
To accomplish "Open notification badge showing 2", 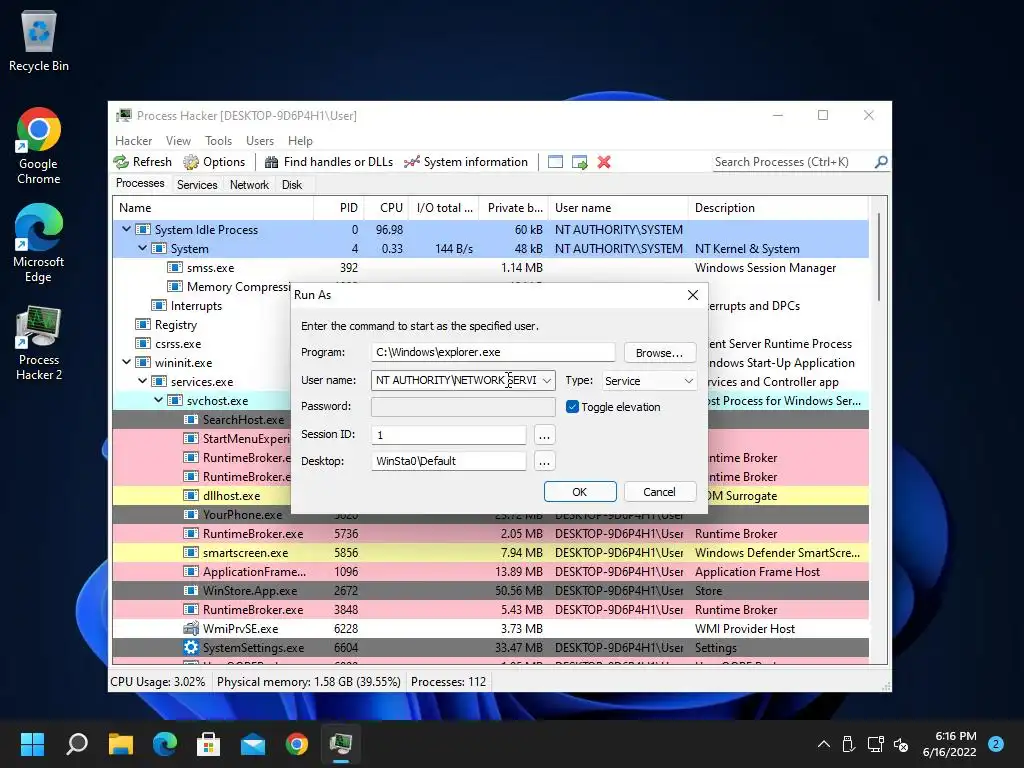I will (996, 744).
